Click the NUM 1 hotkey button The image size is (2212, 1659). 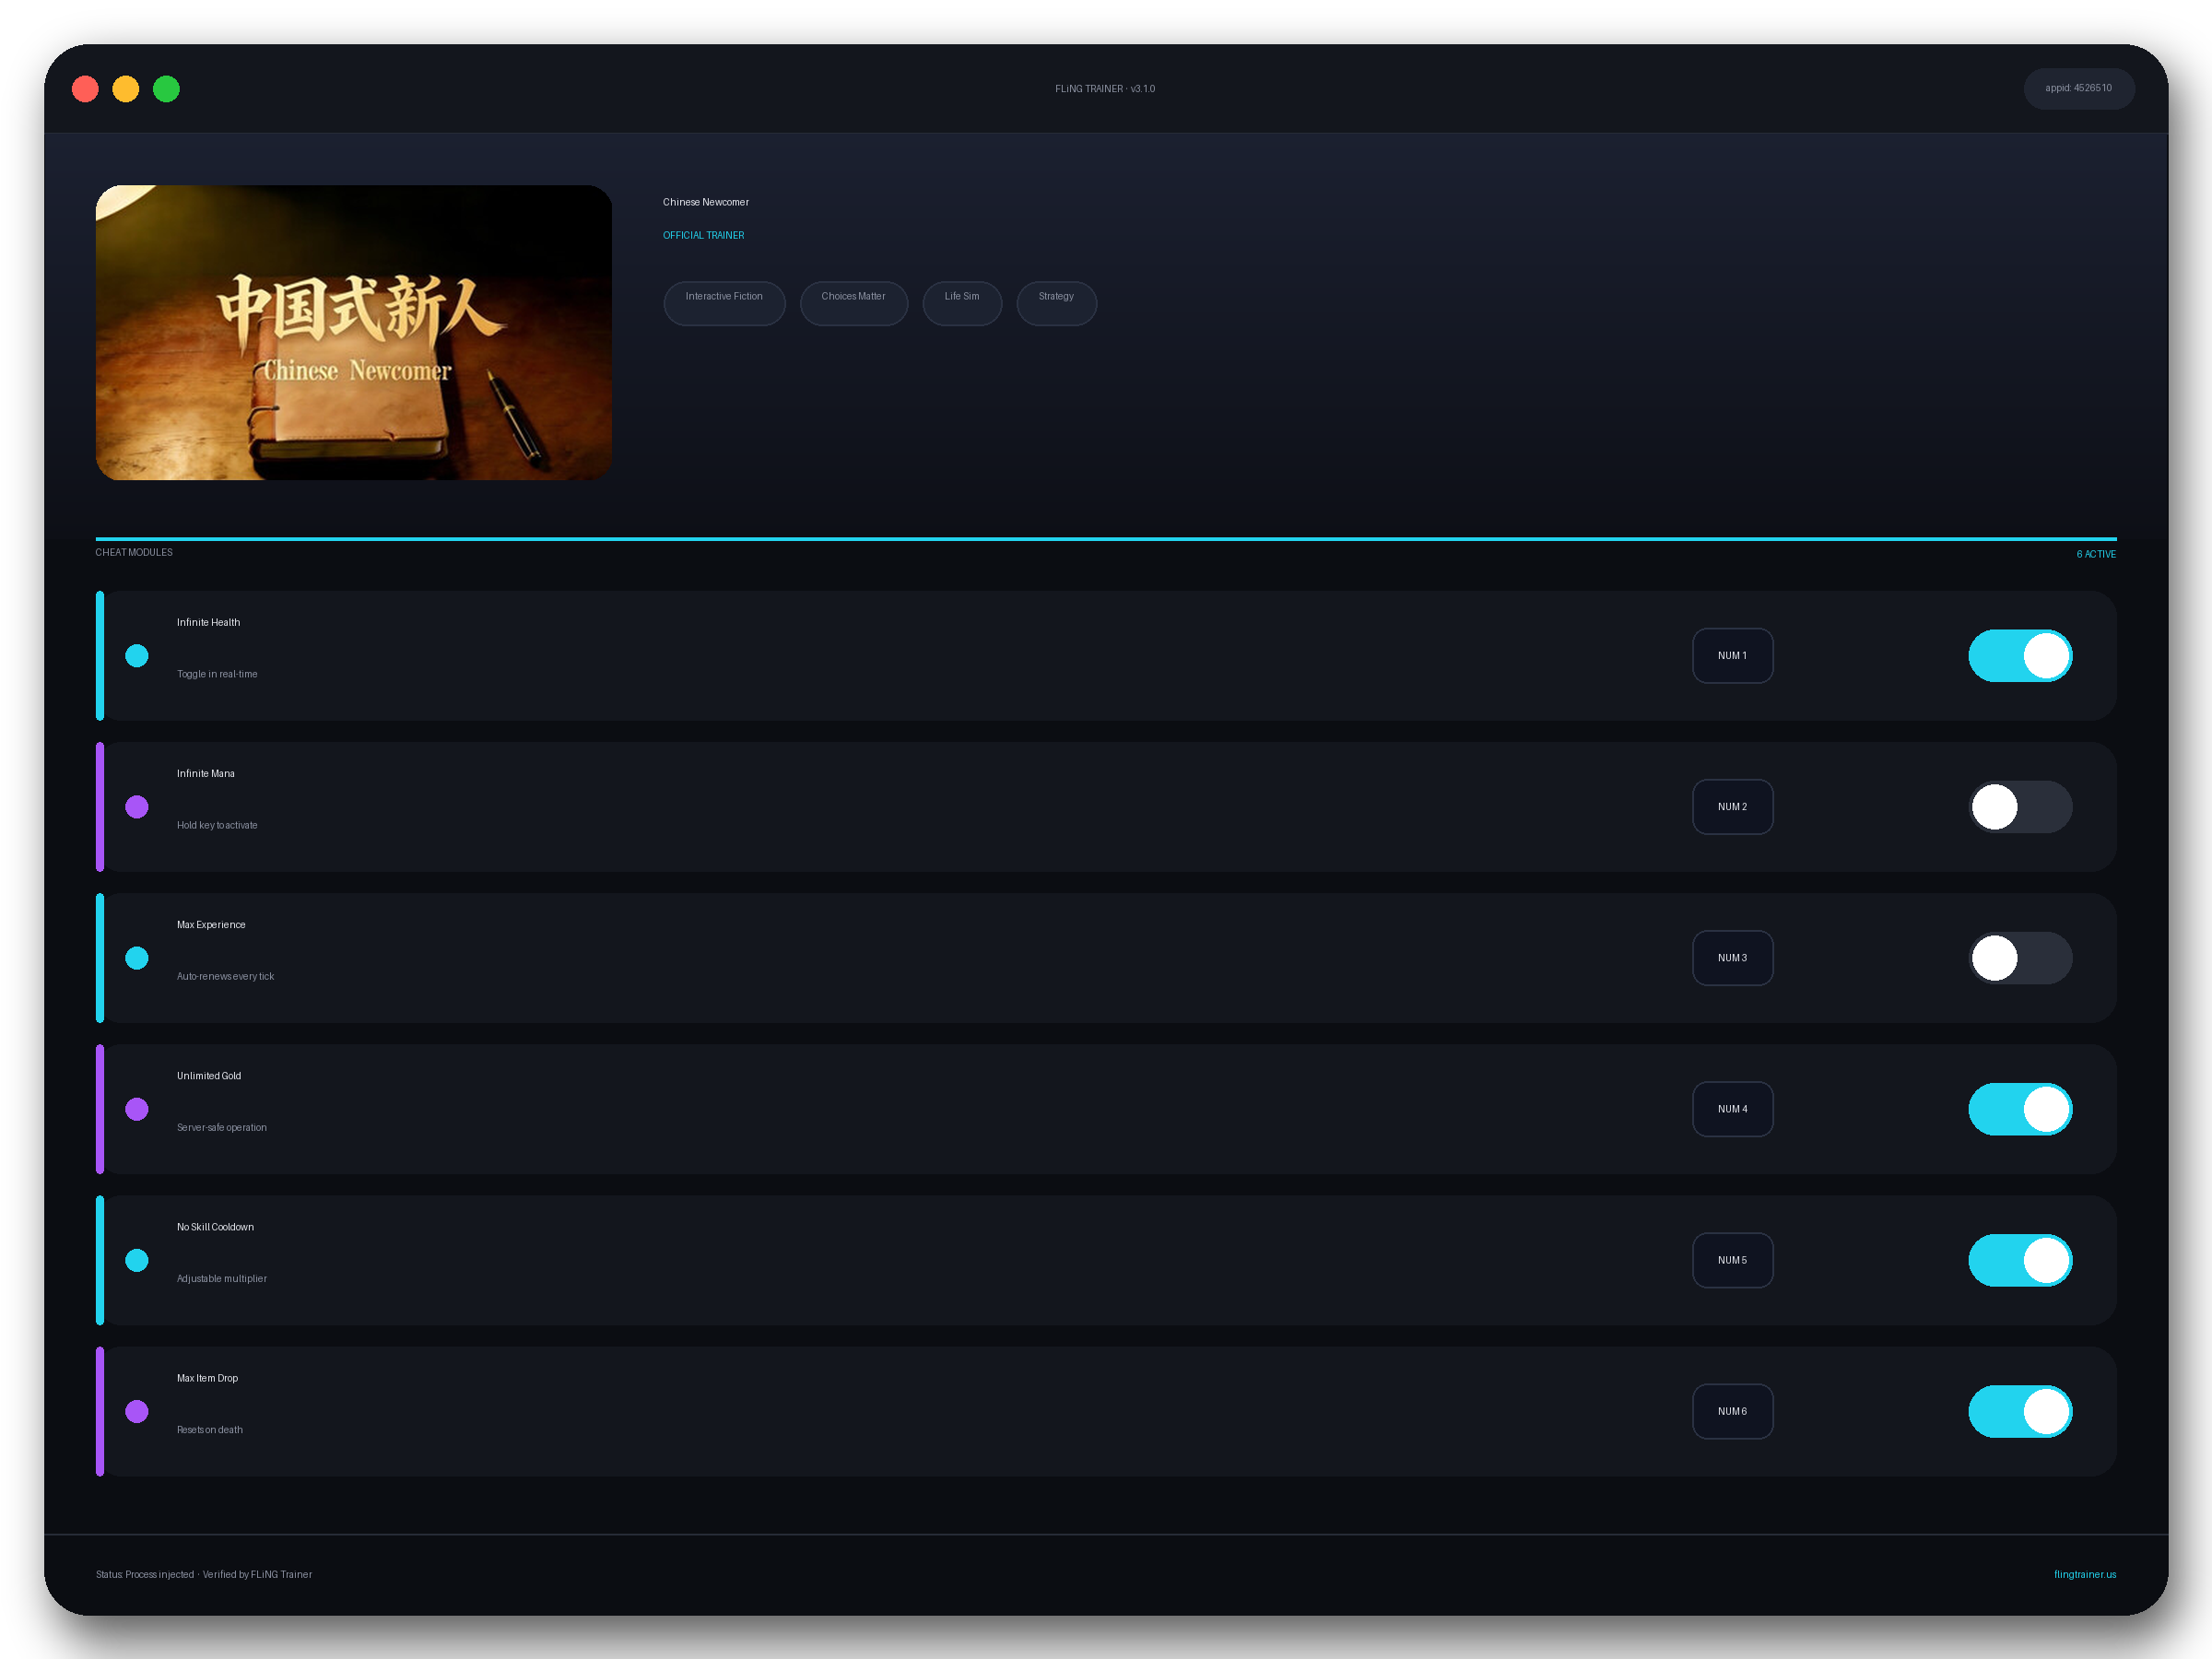1732,655
